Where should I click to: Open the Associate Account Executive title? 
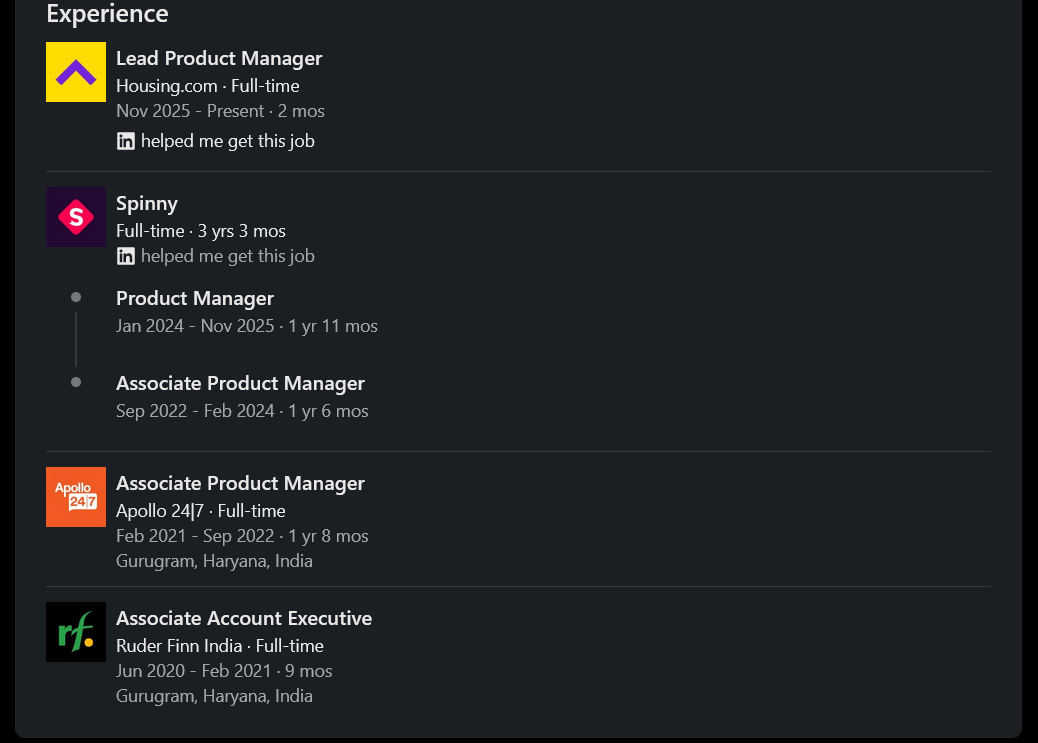(244, 618)
